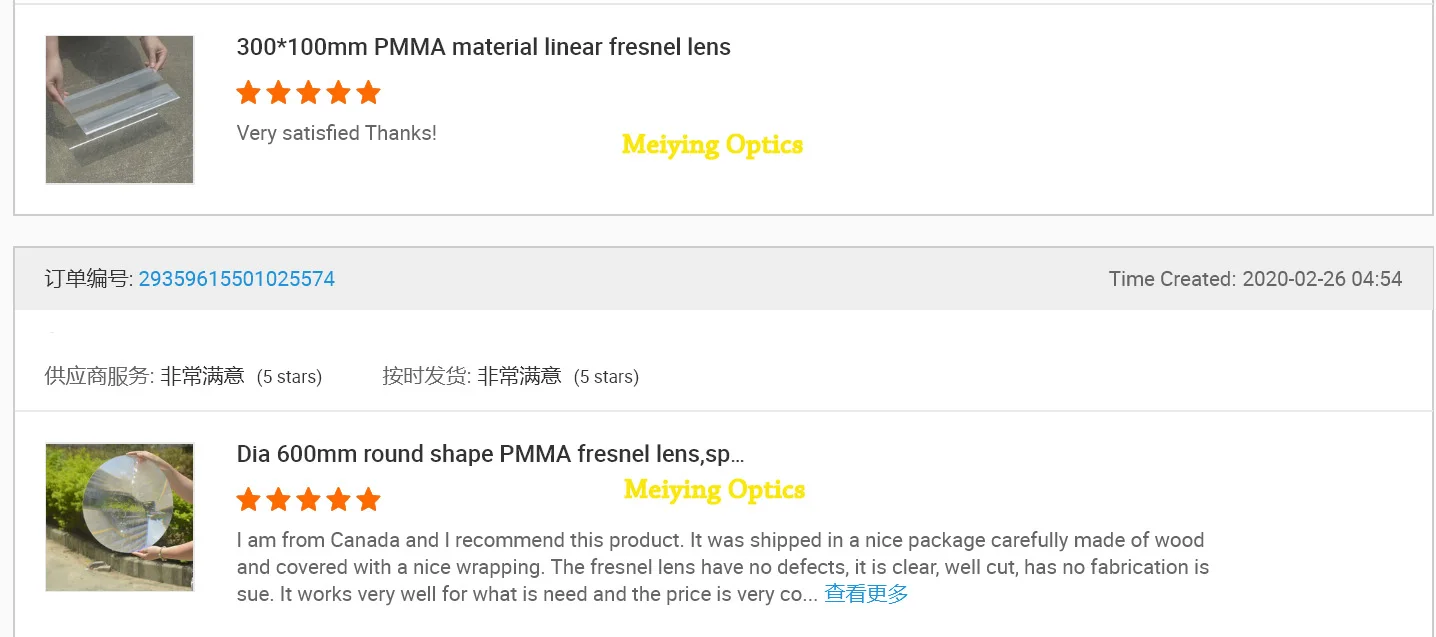Click second star of the Dia 600mm lens review
Image resolution: width=1436 pixels, height=637 pixels.
(x=279, y=499)
